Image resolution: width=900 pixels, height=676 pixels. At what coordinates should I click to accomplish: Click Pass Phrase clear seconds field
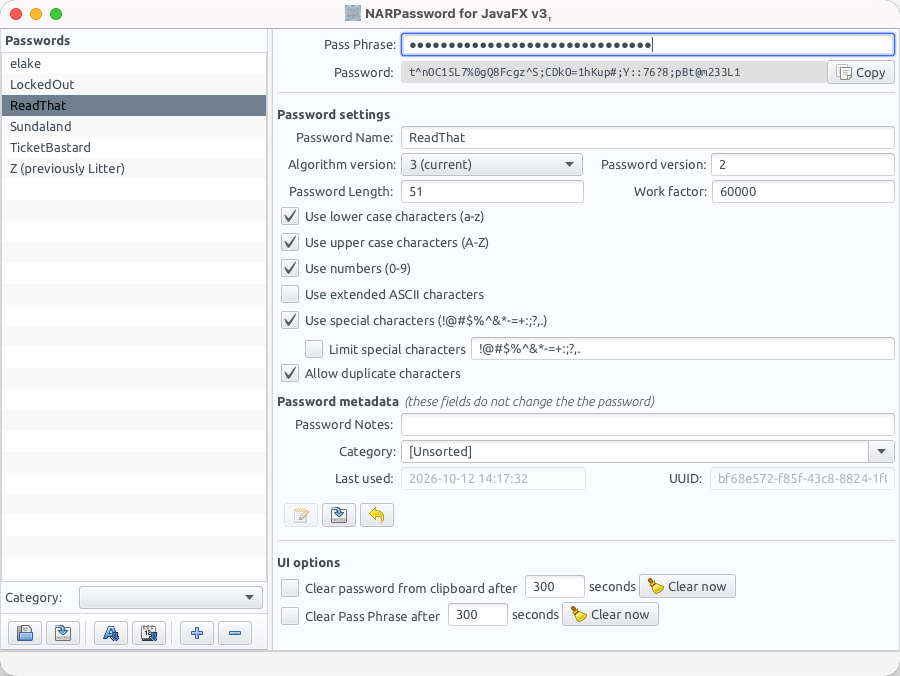478,615
